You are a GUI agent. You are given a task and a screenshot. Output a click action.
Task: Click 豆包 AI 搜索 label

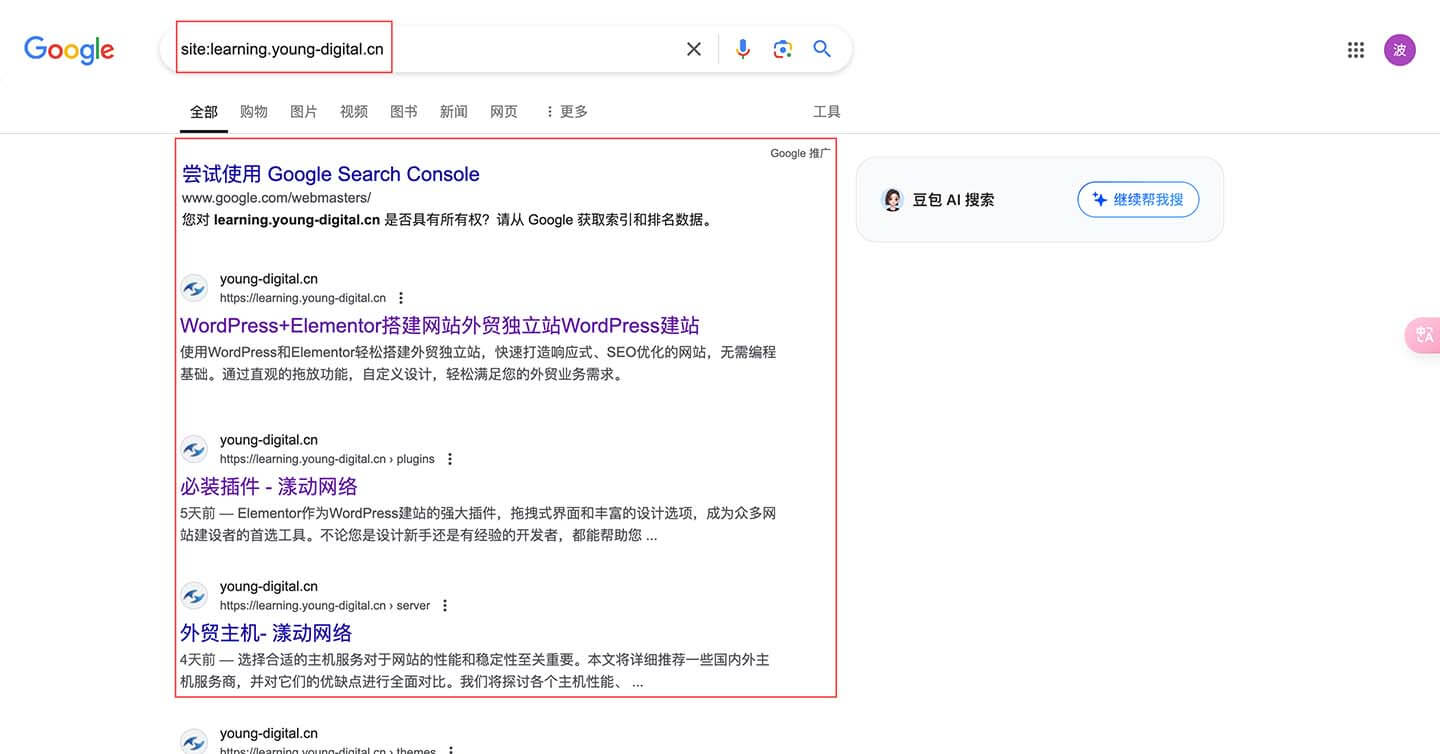point(953,200)
